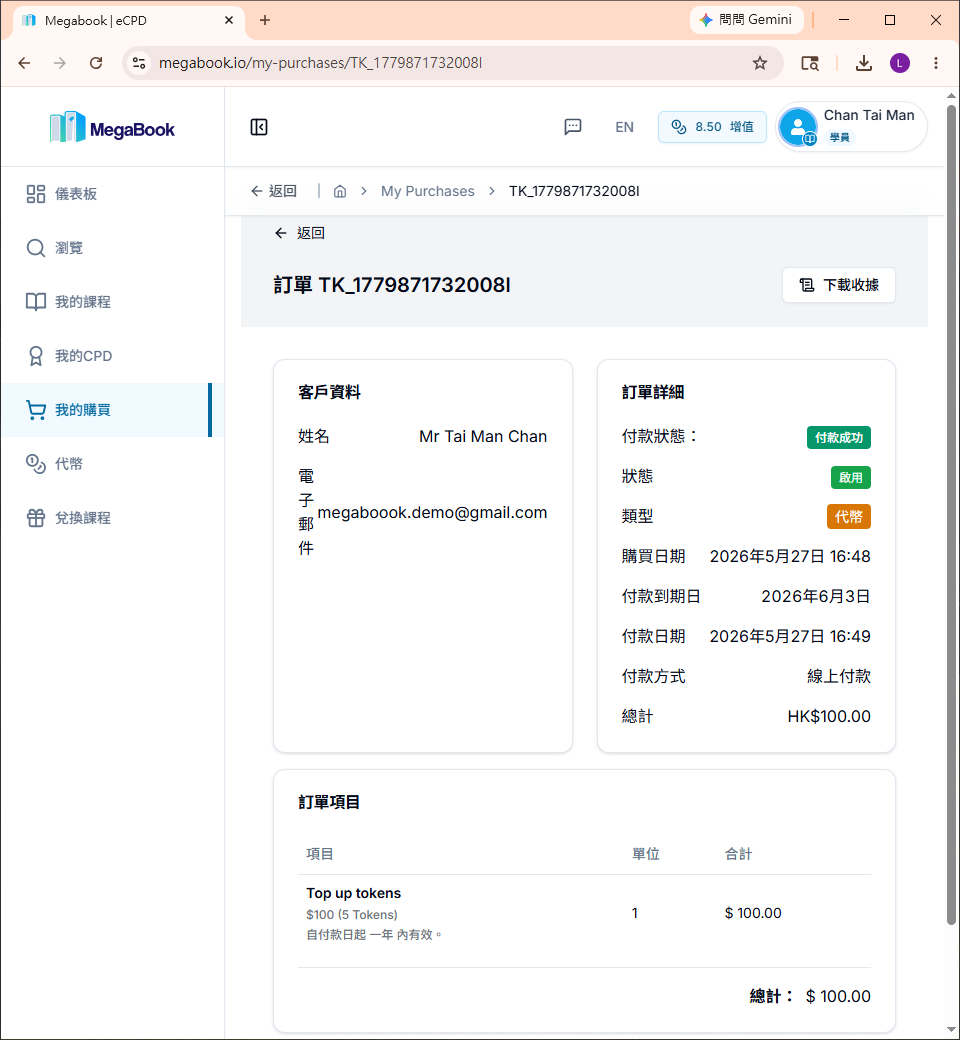
Task: Click payment date 2026年5月27日 16:49
Action: (789, 636)
